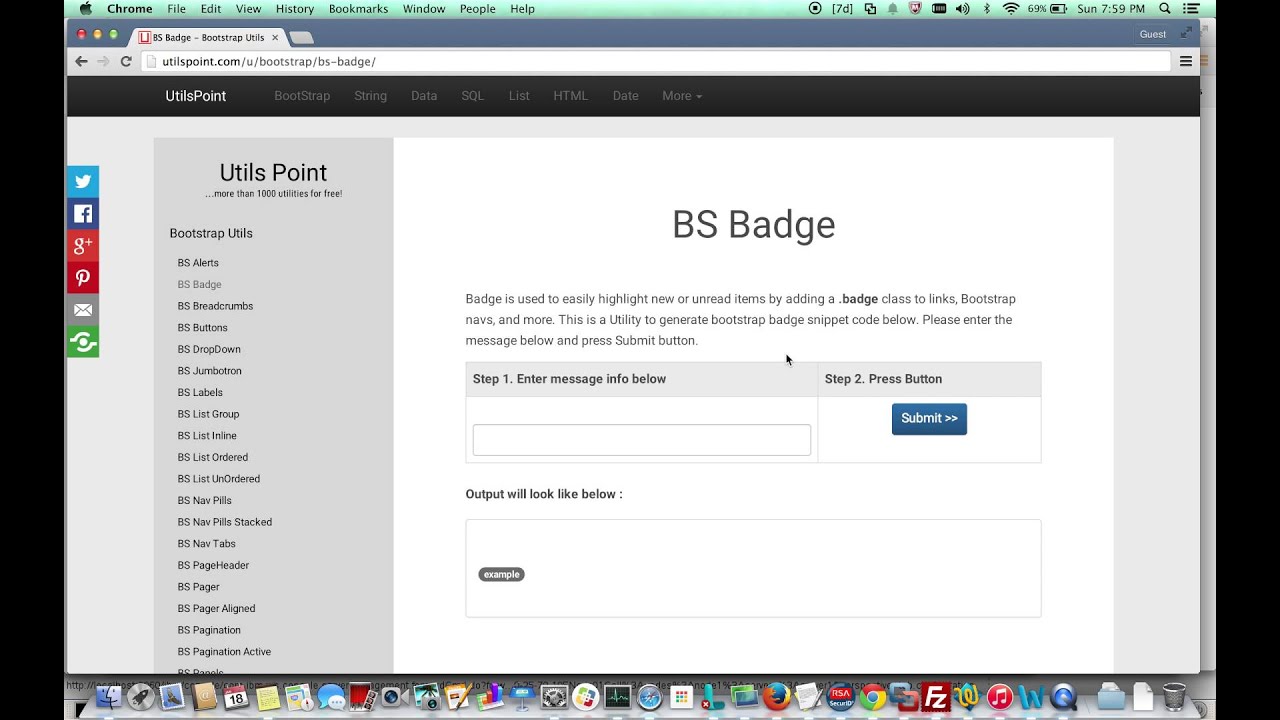Open BS Pagination Active link
1280x720 pixels.
coord(224,652)
